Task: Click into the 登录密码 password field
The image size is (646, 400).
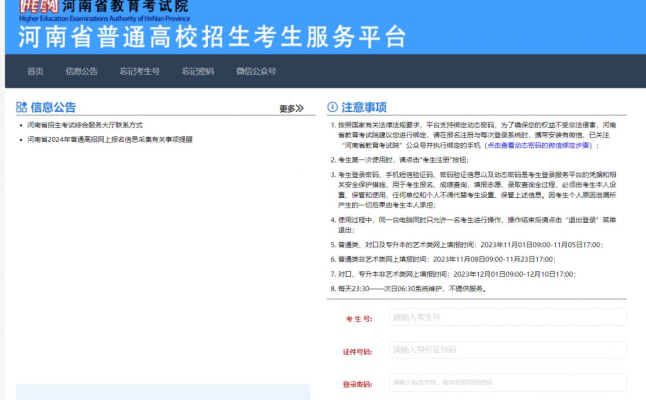Action: coord(507,382)
